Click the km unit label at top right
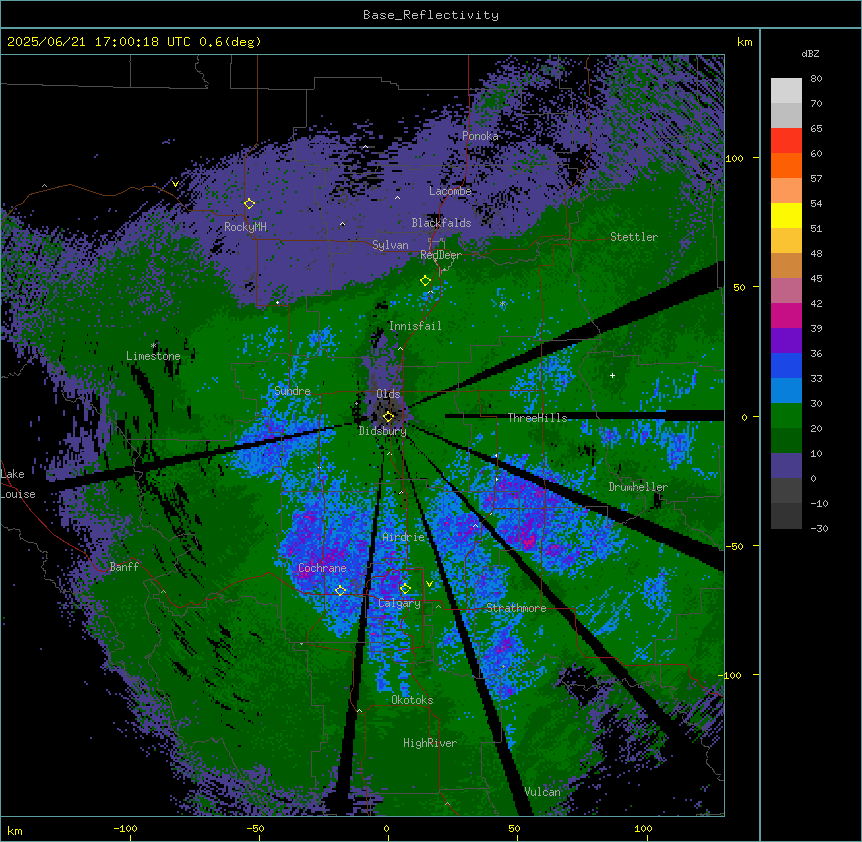 click(x=744, y=42)
